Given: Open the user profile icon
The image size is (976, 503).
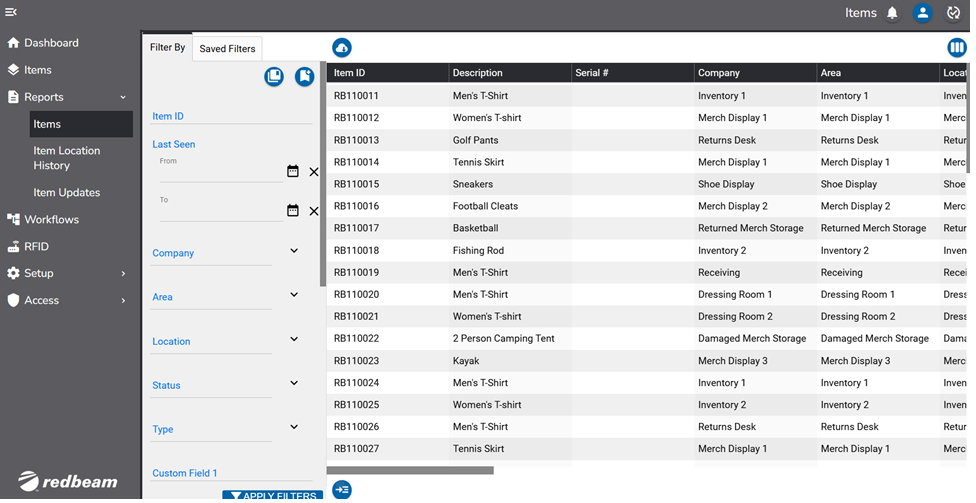Looking at the screenshot, I should pyautogui.click(x=922, y=13).
